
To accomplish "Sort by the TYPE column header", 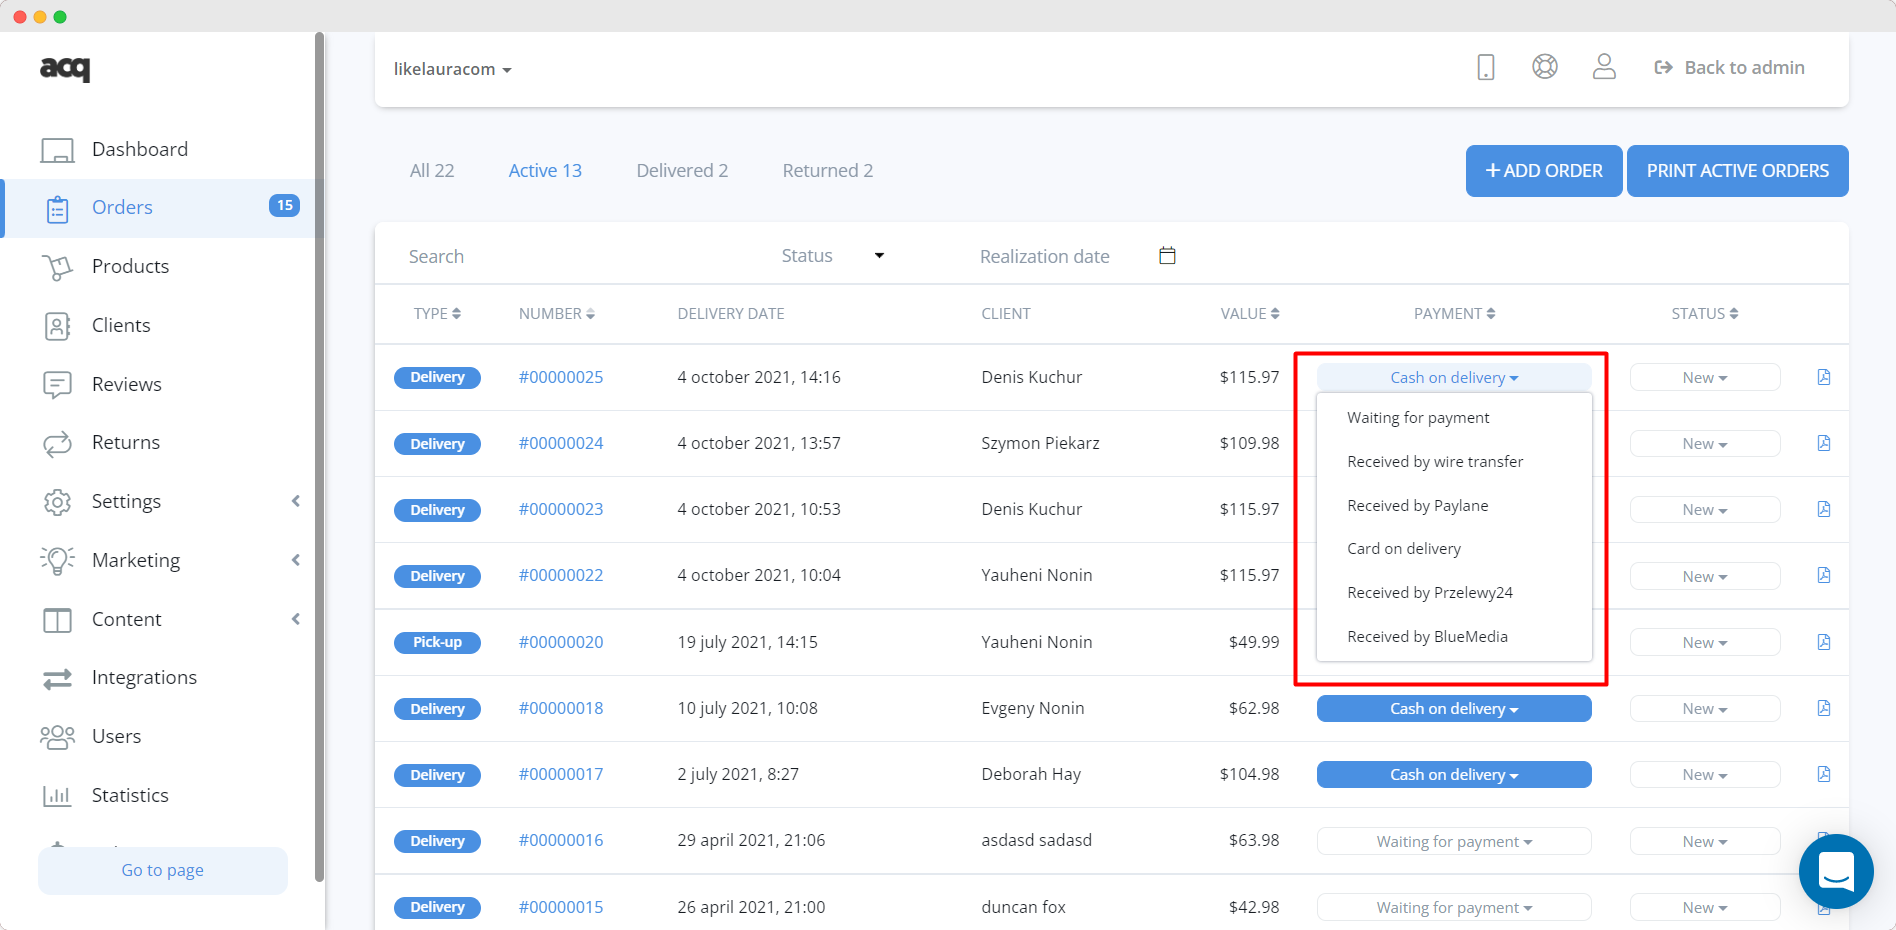I will [437, 314].
